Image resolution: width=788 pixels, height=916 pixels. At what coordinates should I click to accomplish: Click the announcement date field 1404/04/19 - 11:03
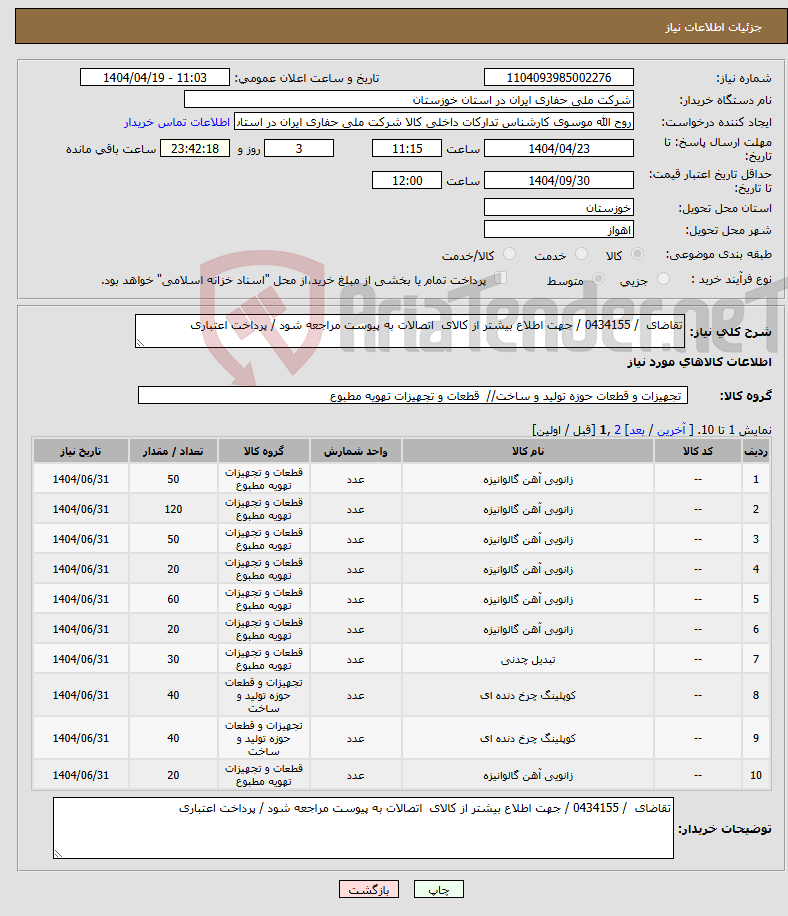155,78
